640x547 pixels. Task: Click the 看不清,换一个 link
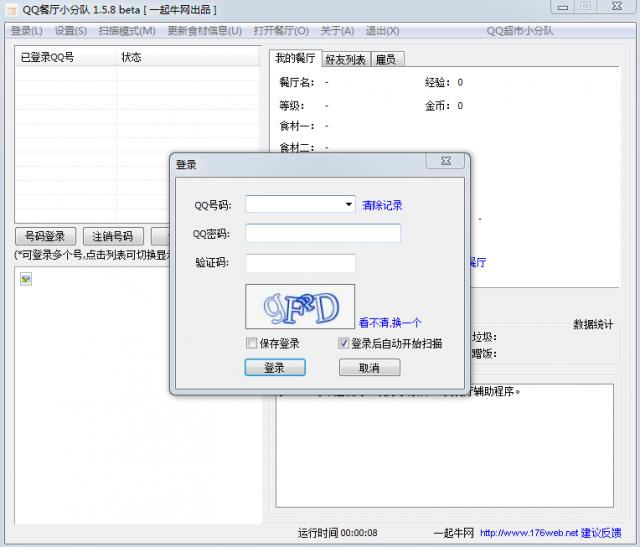pyautogui.click(x=390, y=323)
